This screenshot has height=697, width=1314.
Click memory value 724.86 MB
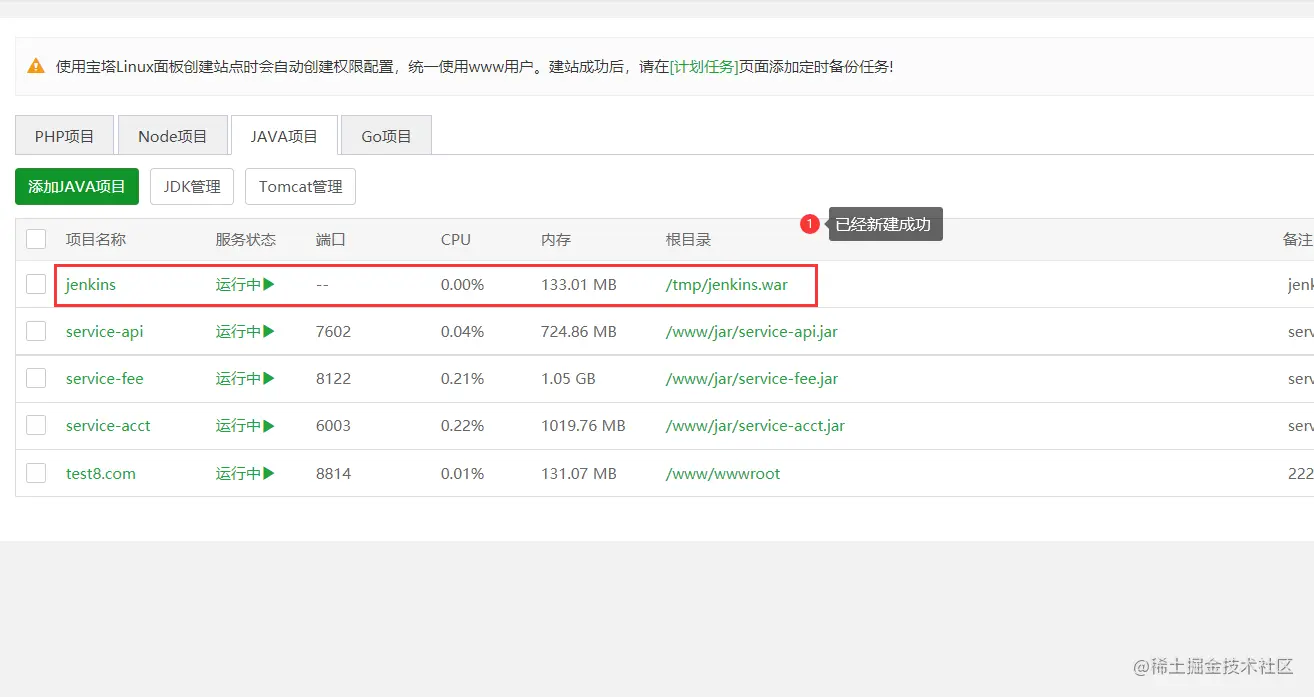coord(579,331)
